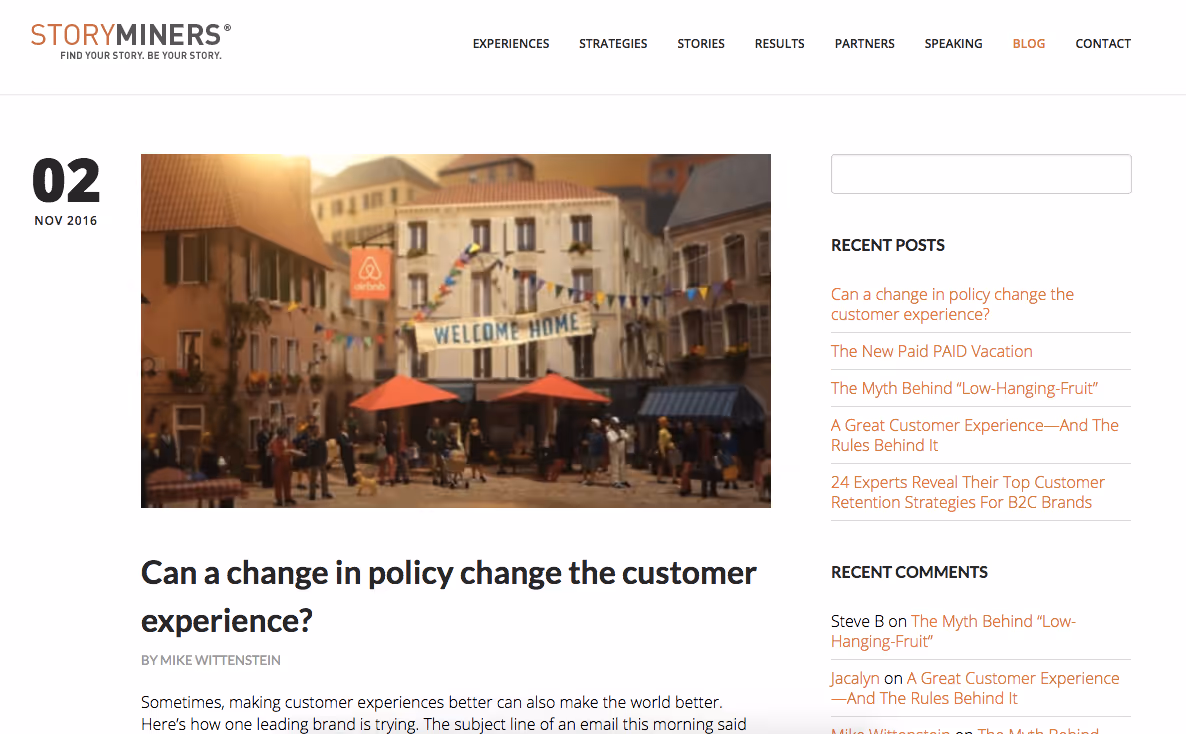Image resolution: width=1186 pixels, height=734 pixels.
Task: Open the Airbnb Welcome Home featured image
Action: [x=455, y=331]
